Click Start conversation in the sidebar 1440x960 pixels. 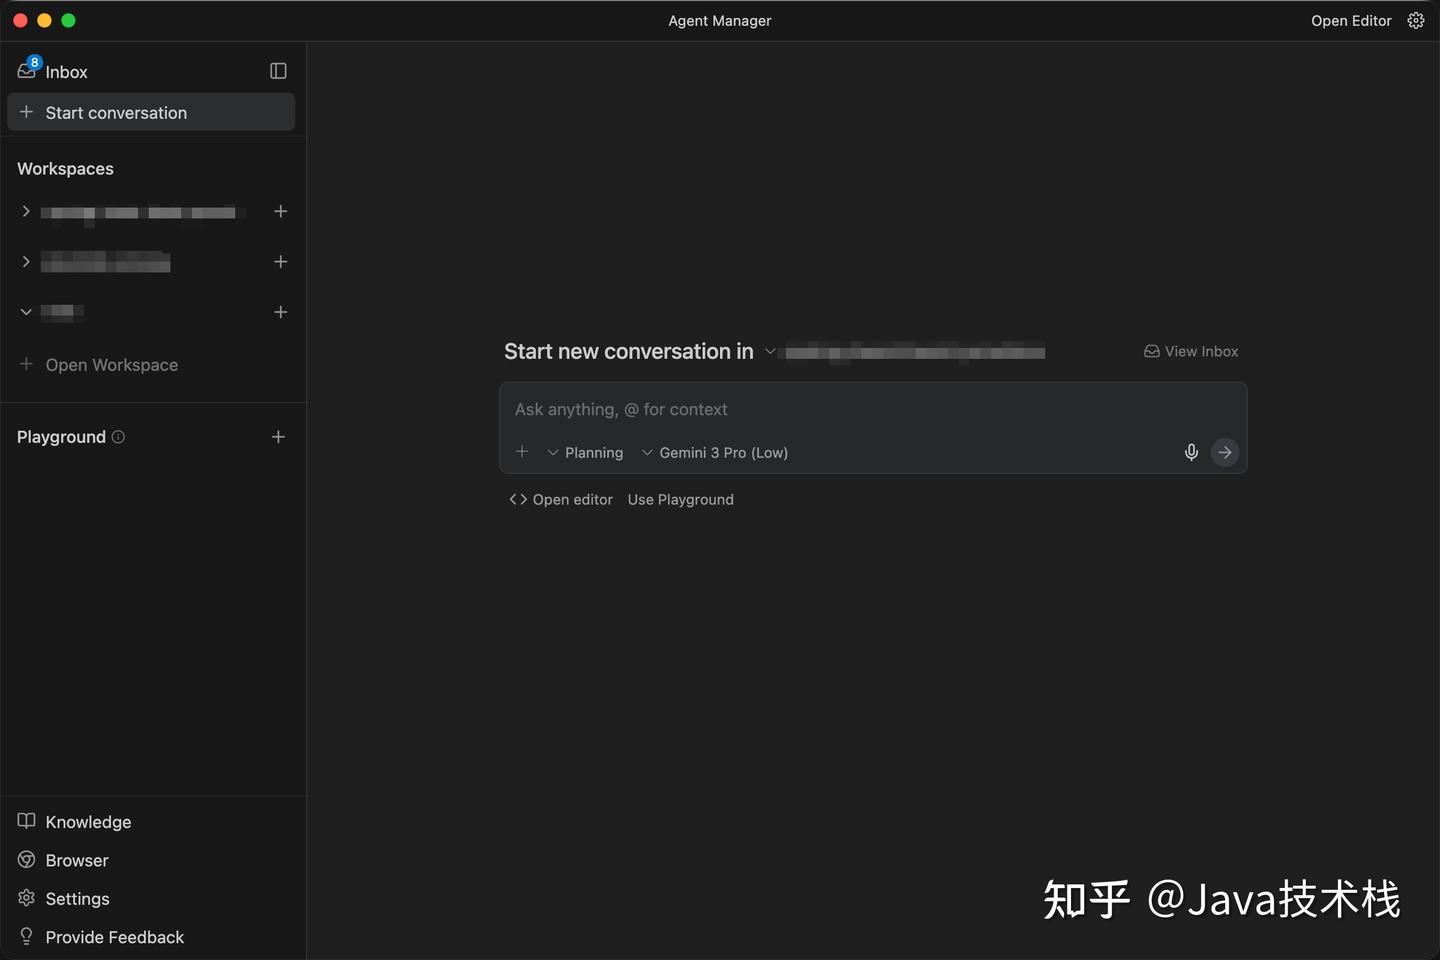[x=115, y=112]
